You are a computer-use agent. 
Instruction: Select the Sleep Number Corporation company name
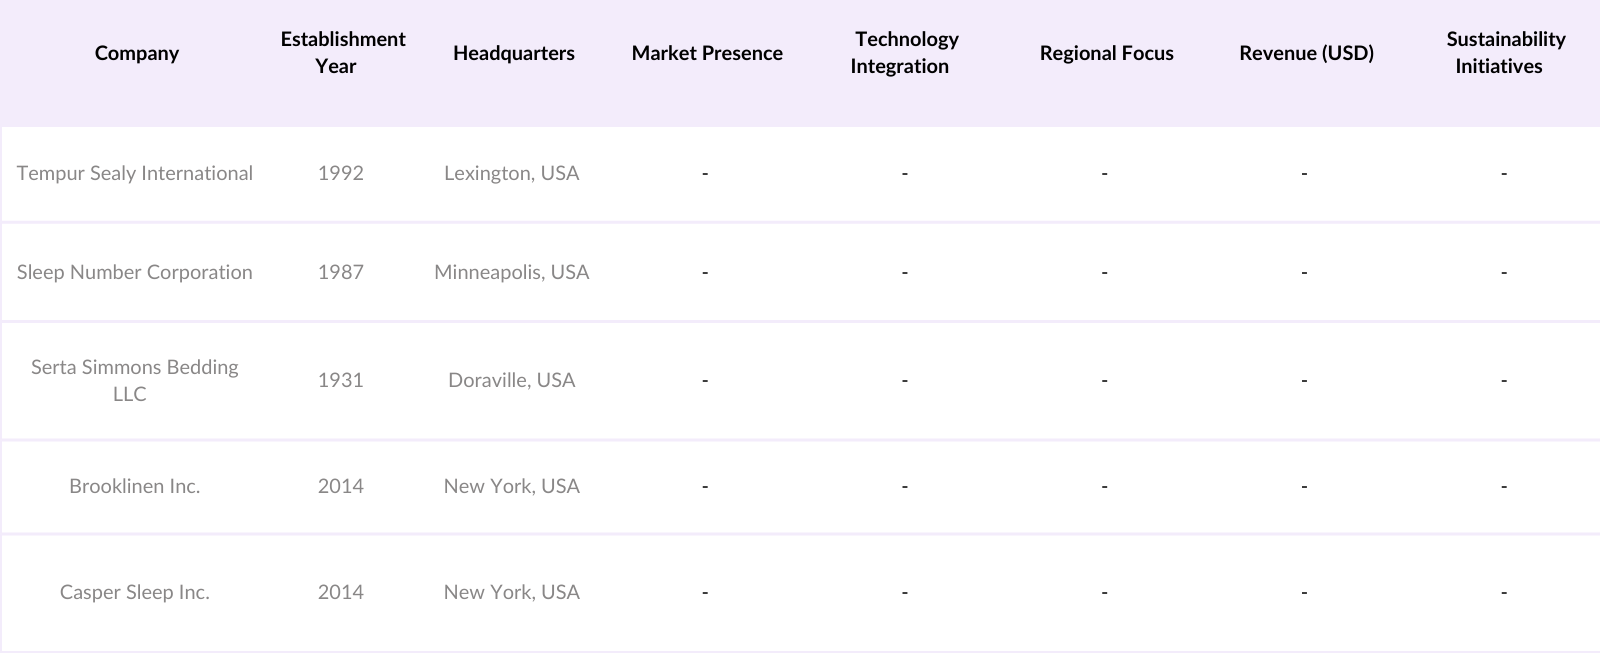[135, 272]
